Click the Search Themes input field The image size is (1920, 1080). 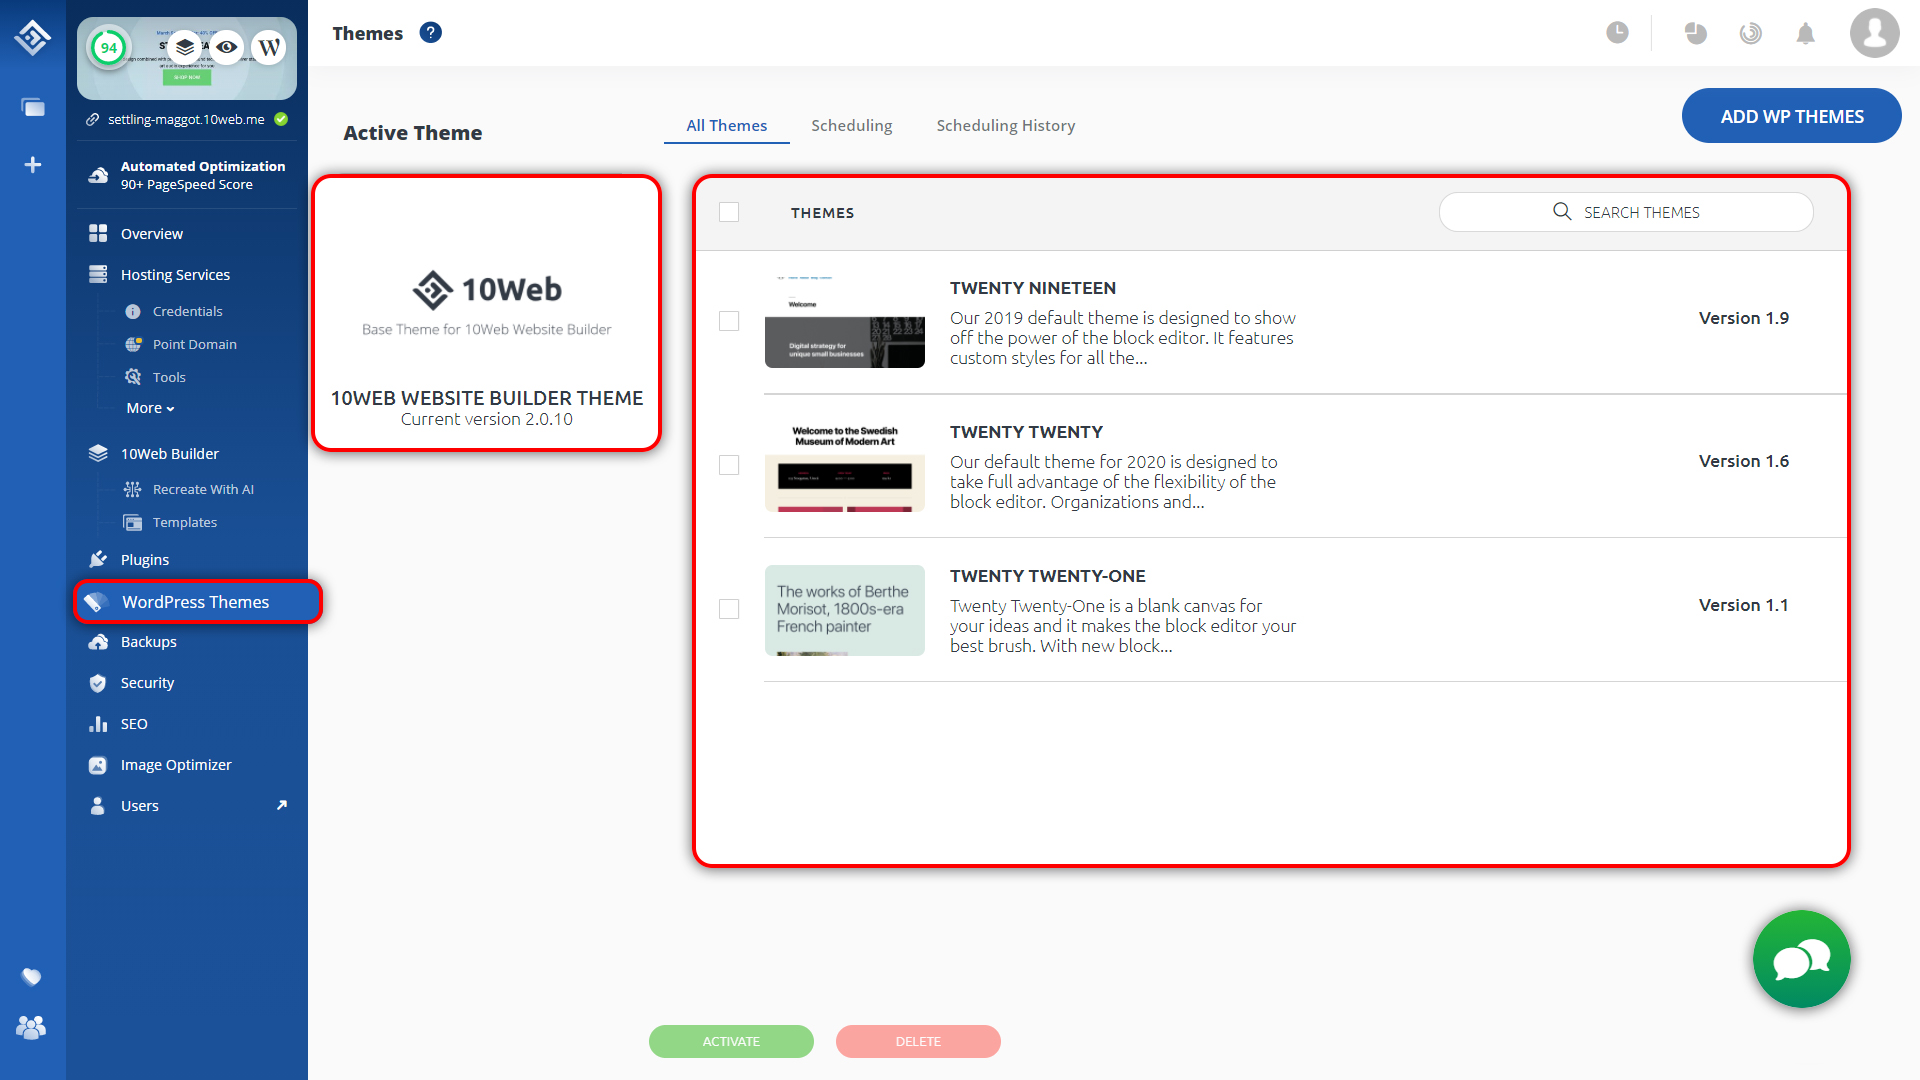[x=1626, y=212]
